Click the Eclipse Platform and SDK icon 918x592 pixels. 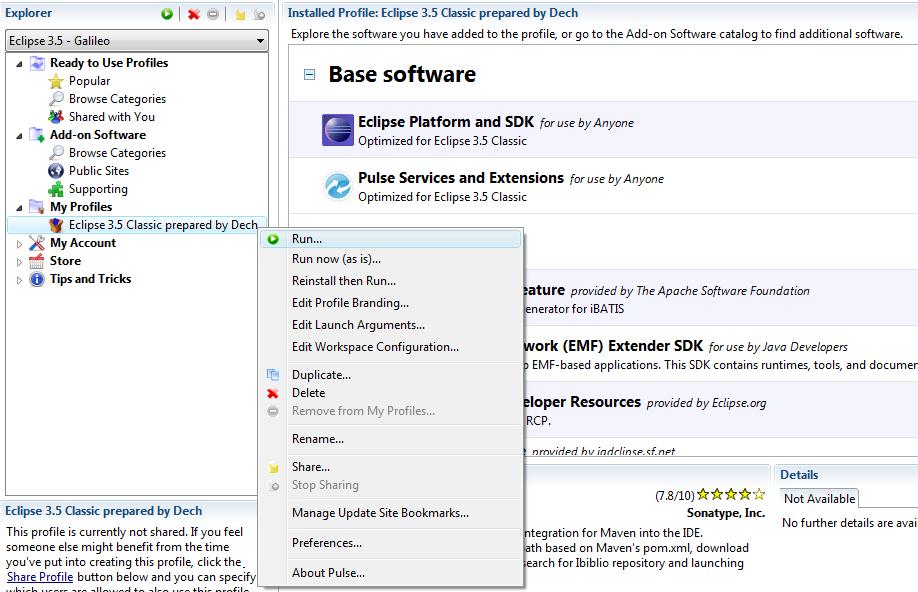tap(338, 130)
